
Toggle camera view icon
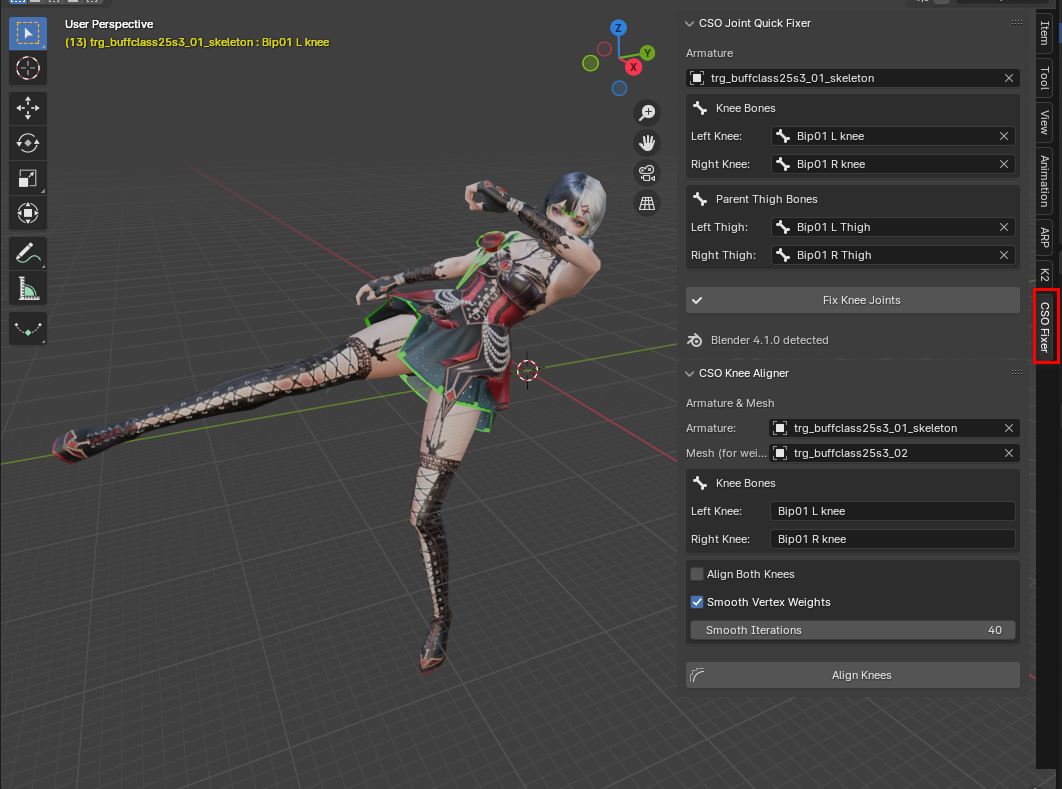coord(647,173)
